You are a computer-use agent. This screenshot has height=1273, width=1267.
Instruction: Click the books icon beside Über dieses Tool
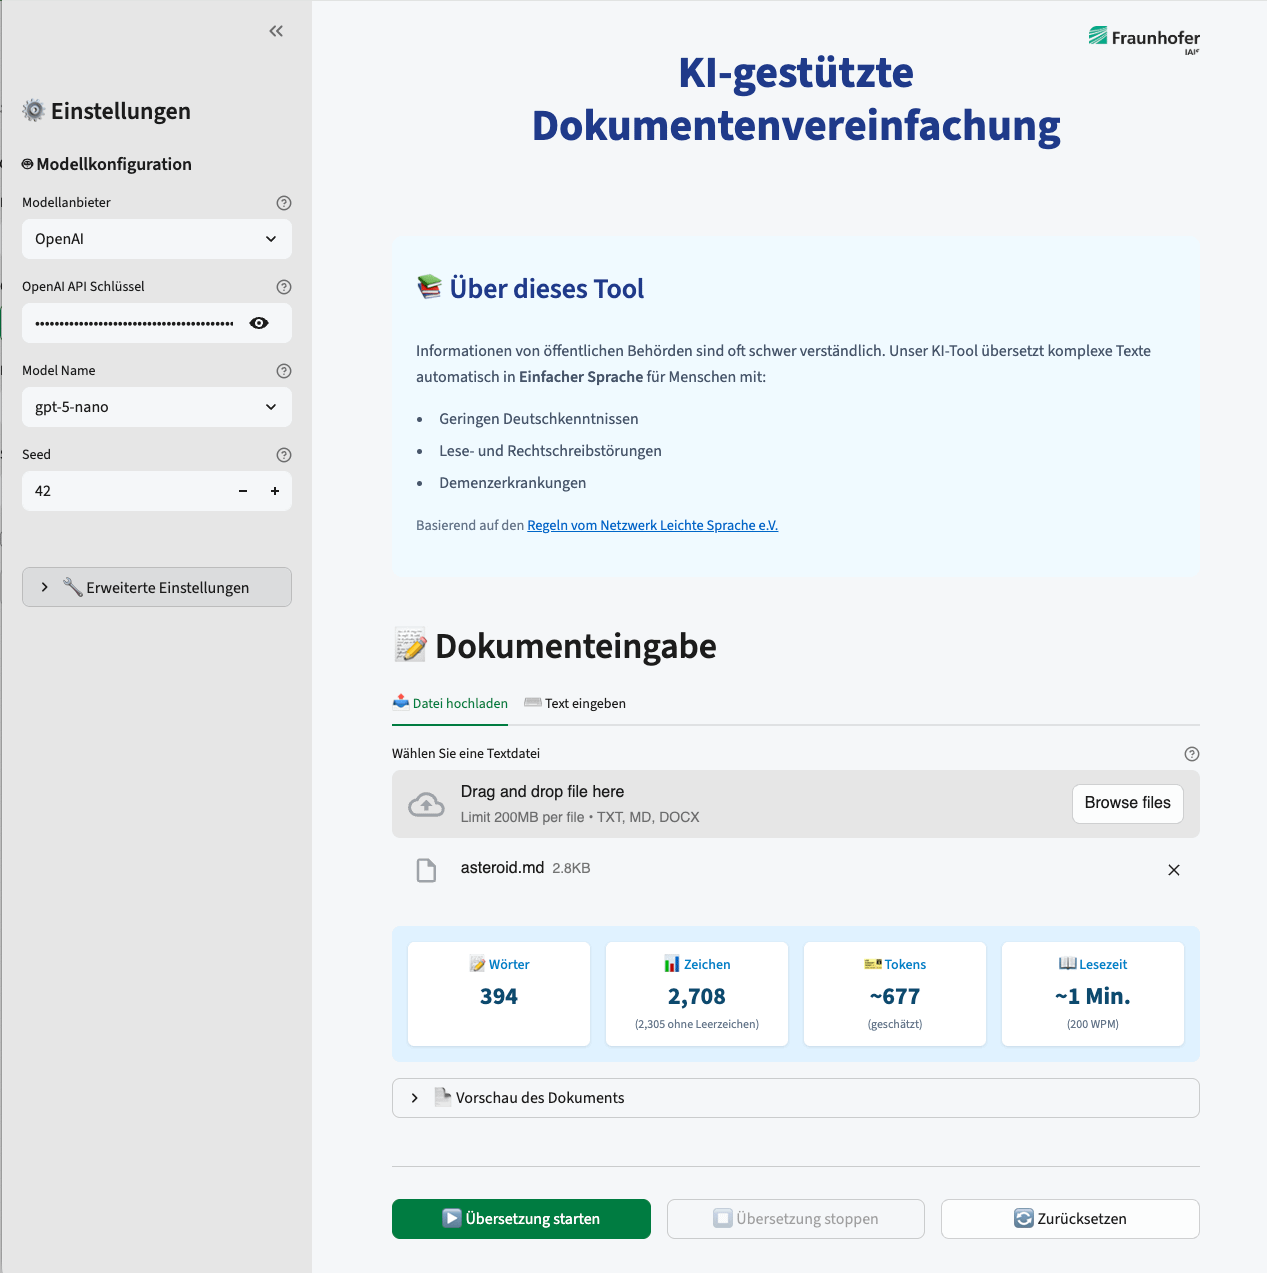429,288
